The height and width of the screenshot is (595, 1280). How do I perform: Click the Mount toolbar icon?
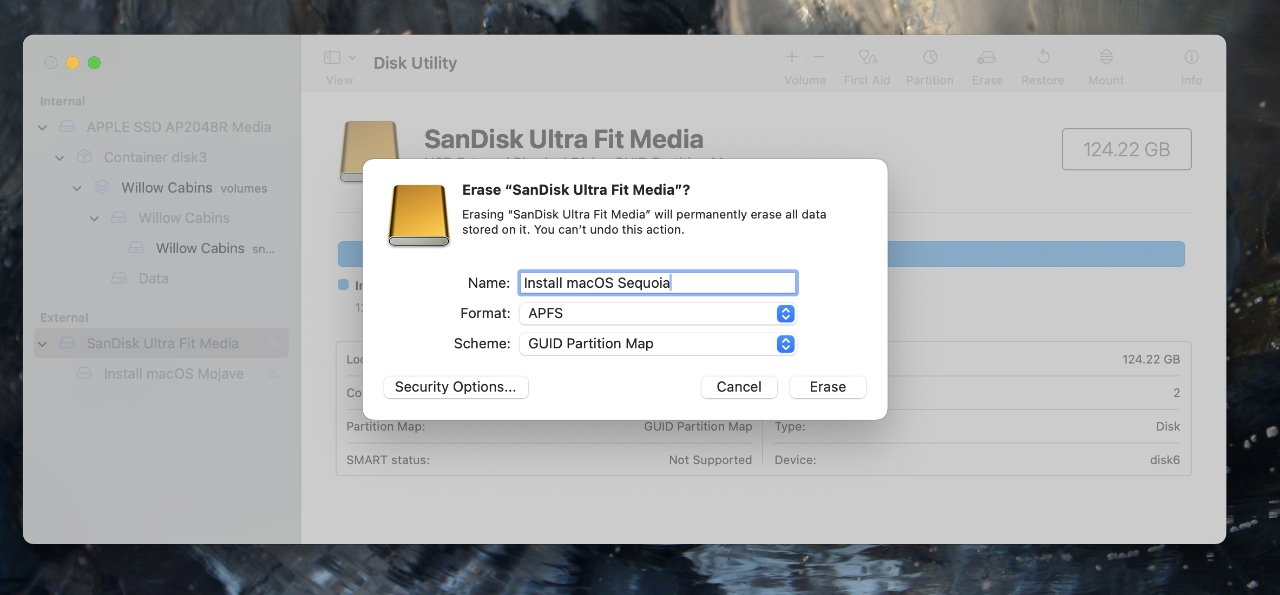[x=1106, y=57]
